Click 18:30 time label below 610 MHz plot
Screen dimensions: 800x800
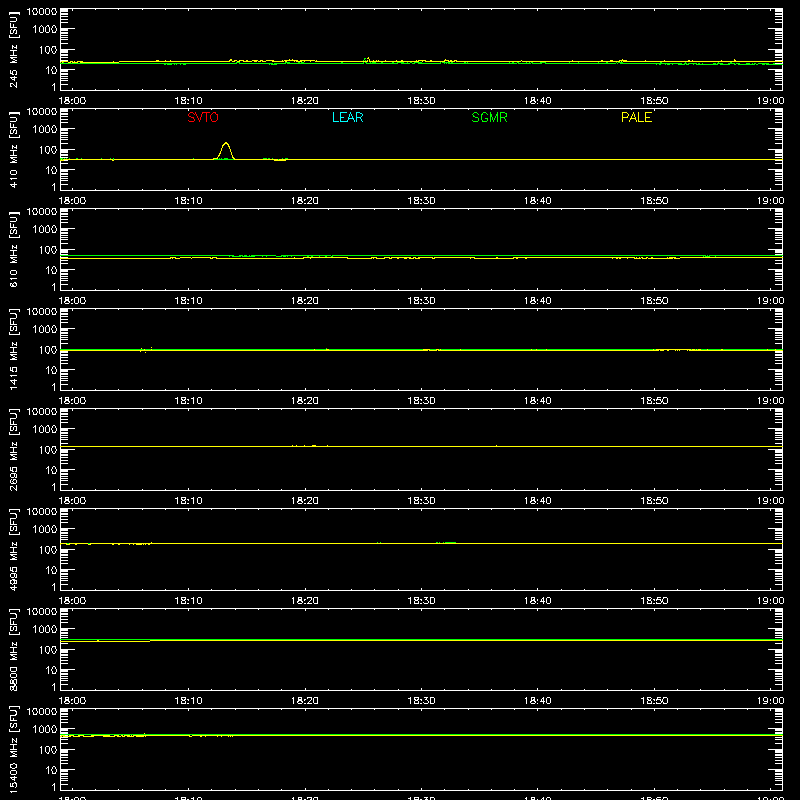[x=421, y=301]
